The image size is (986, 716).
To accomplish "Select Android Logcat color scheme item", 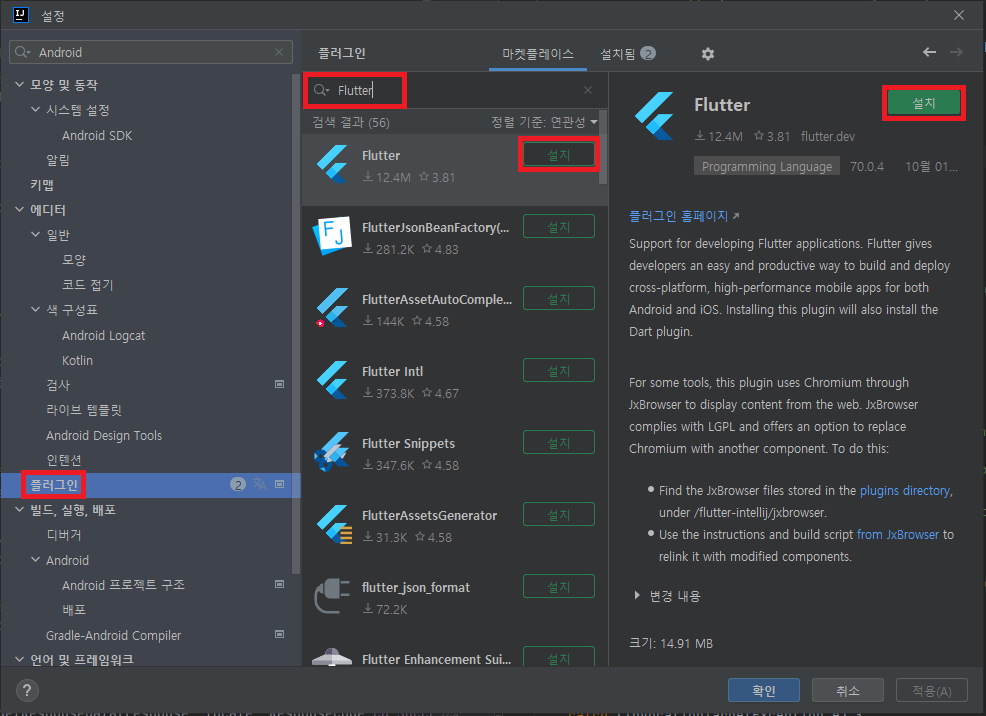I will click(x=103, y=335).
